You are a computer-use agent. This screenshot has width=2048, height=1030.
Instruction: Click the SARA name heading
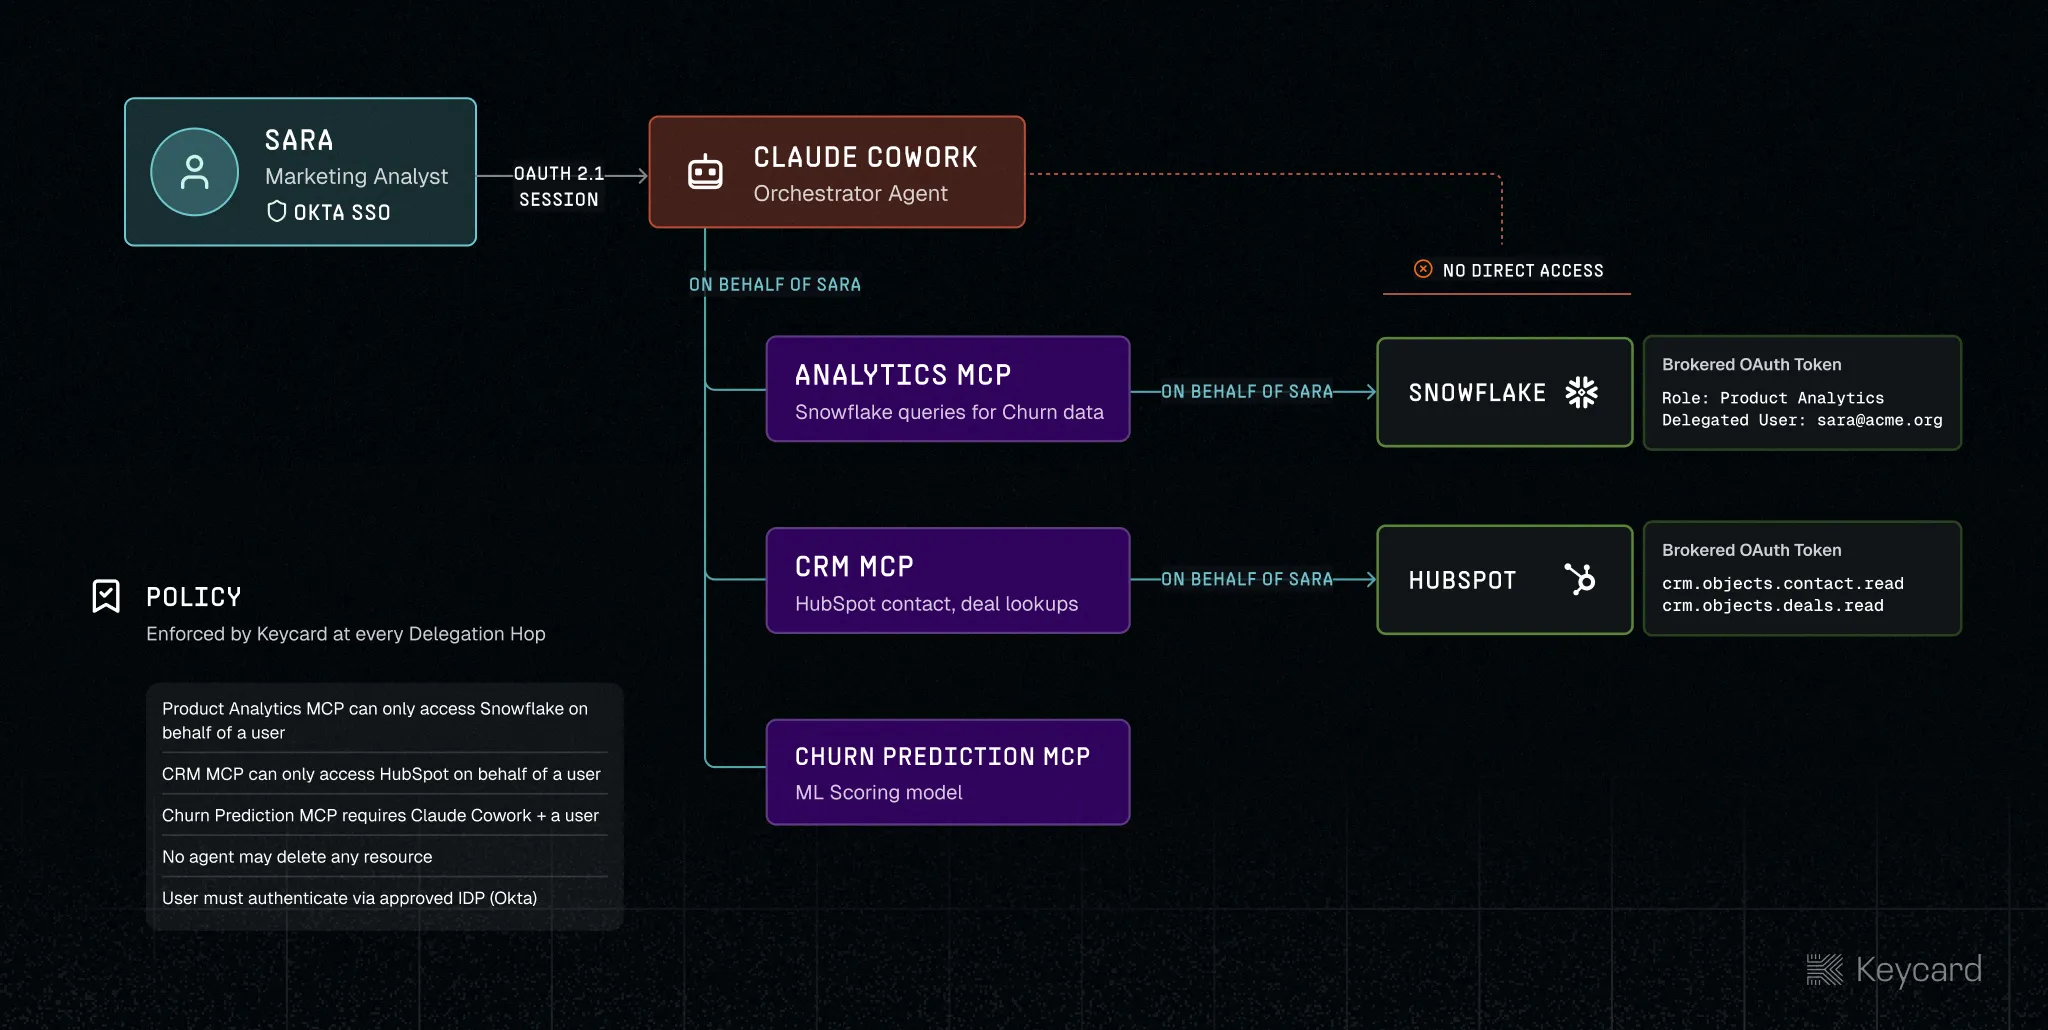(x=299, y=140)
